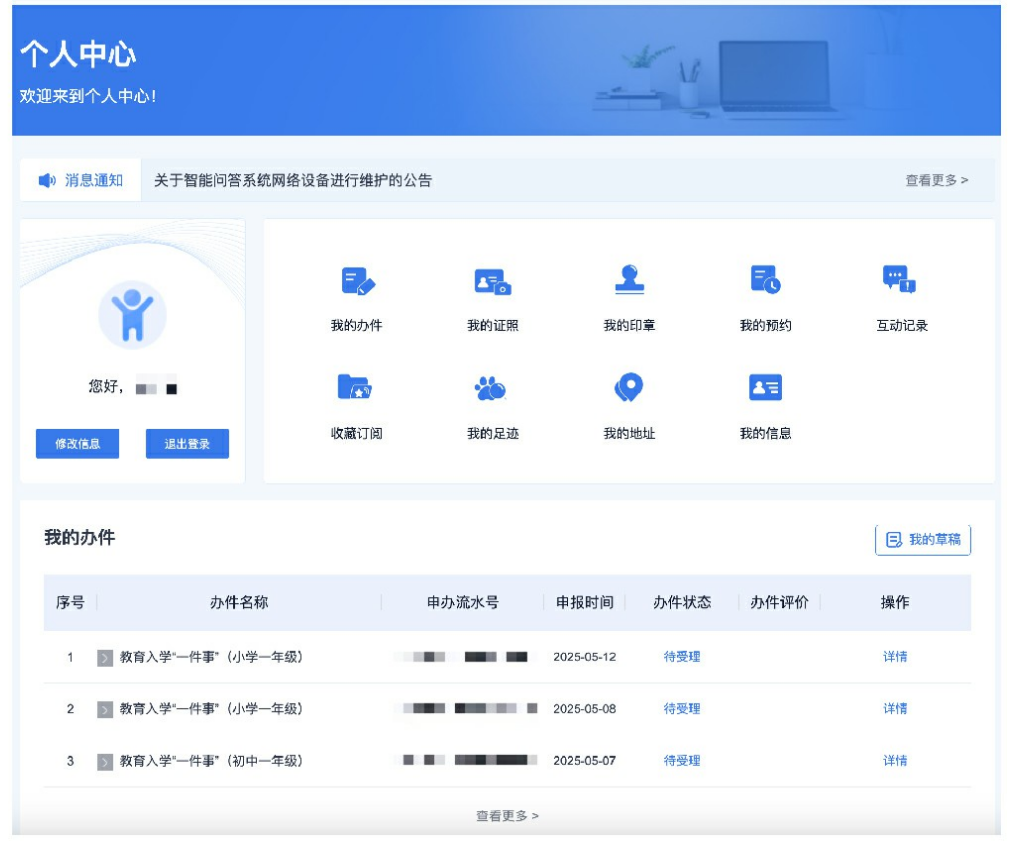This screenshot has height=841, width=1013.
Task: Open the 我的草稿 drafts button
Action: 923,540
